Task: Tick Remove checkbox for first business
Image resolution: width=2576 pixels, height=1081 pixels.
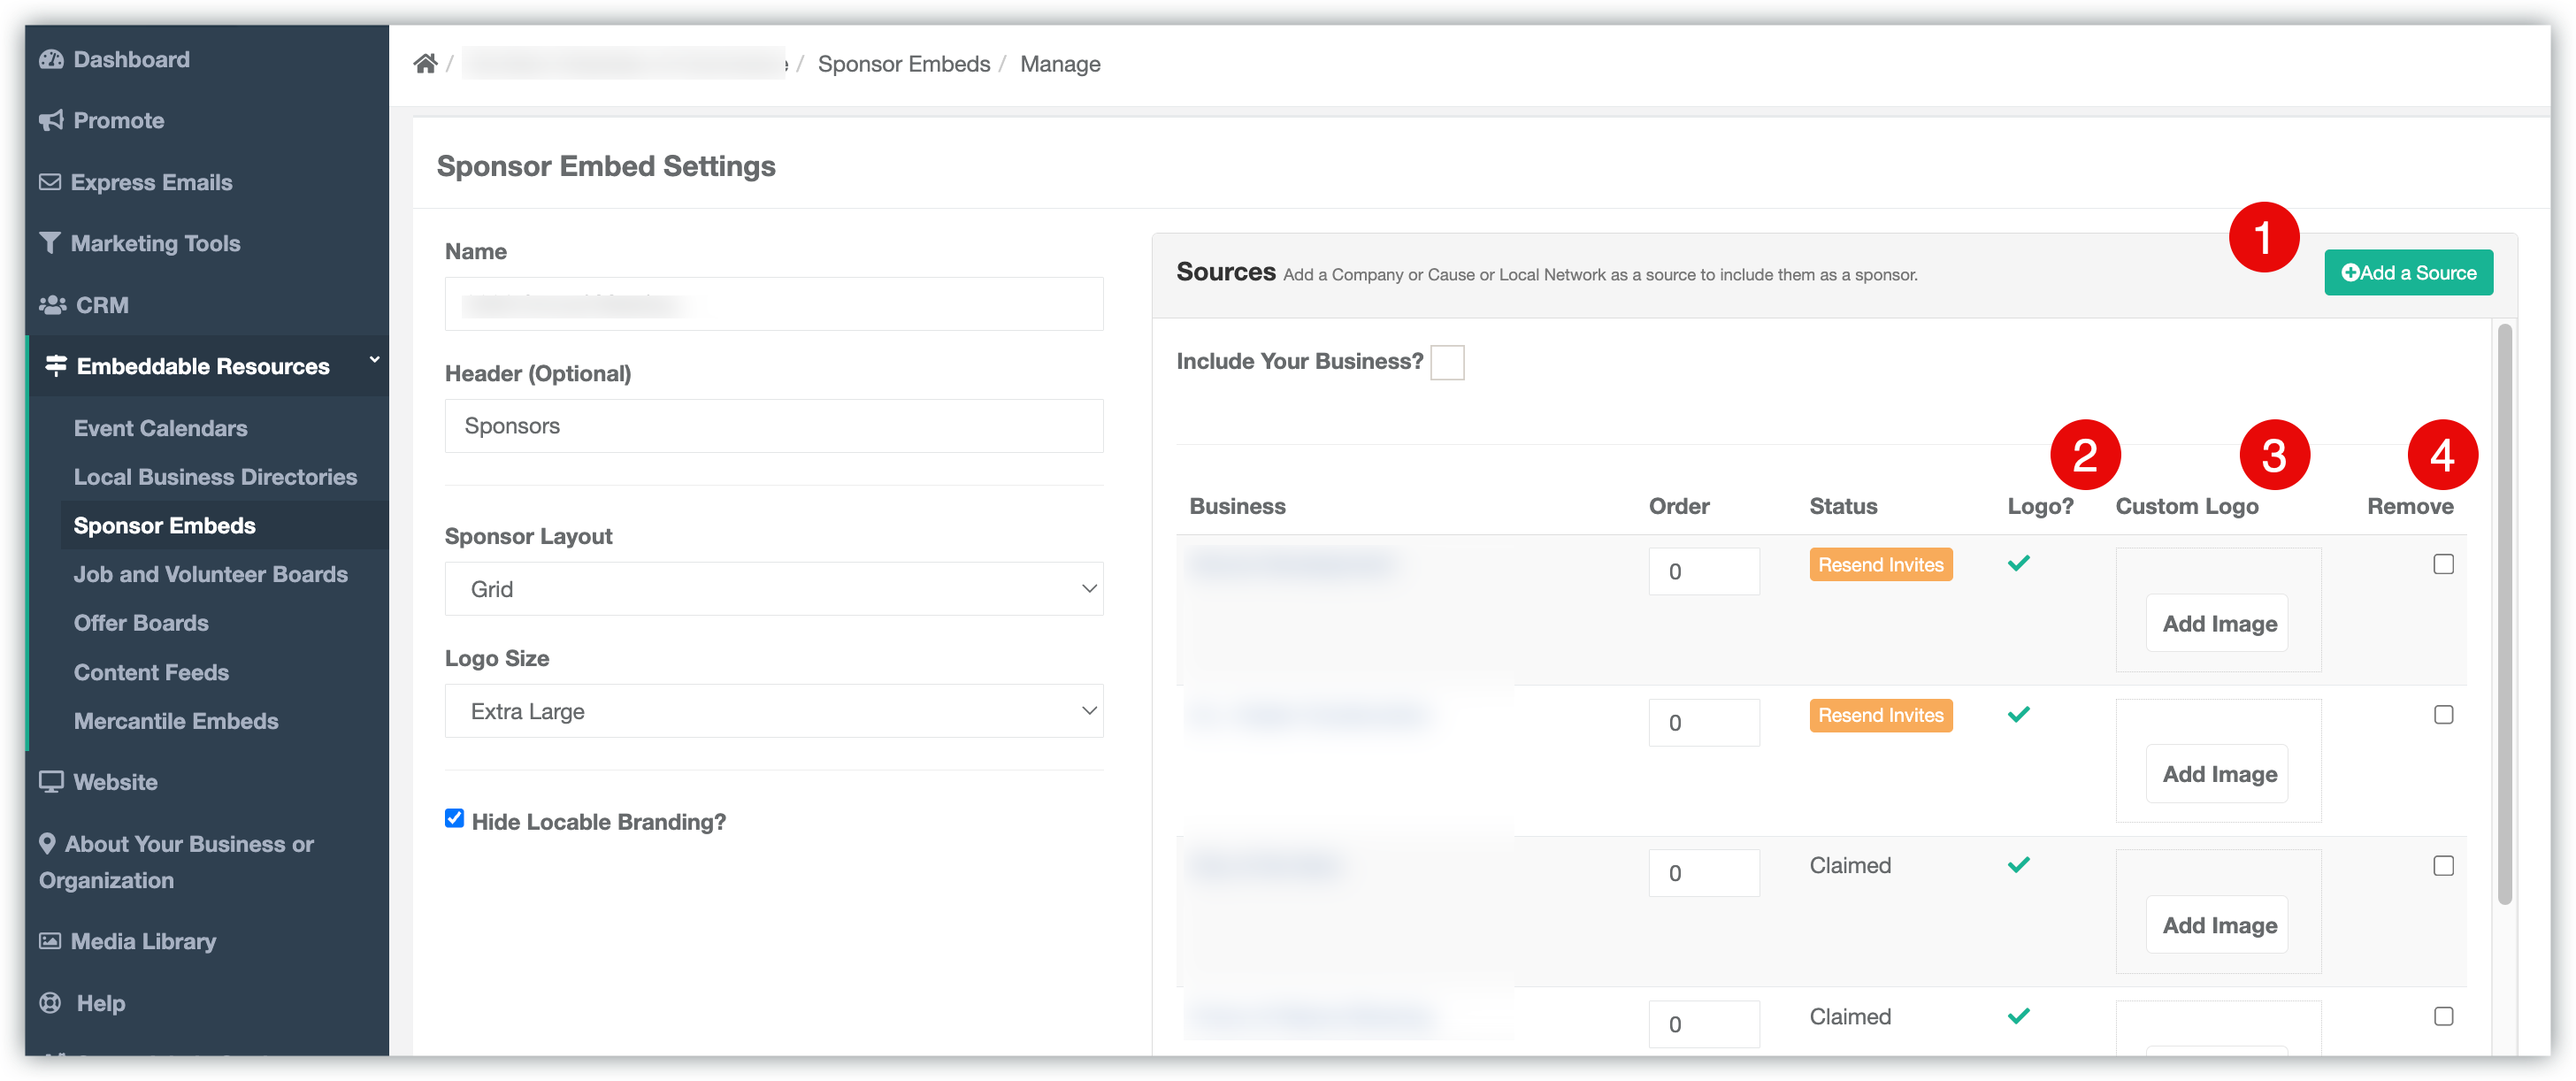Action: point(2443,565)
